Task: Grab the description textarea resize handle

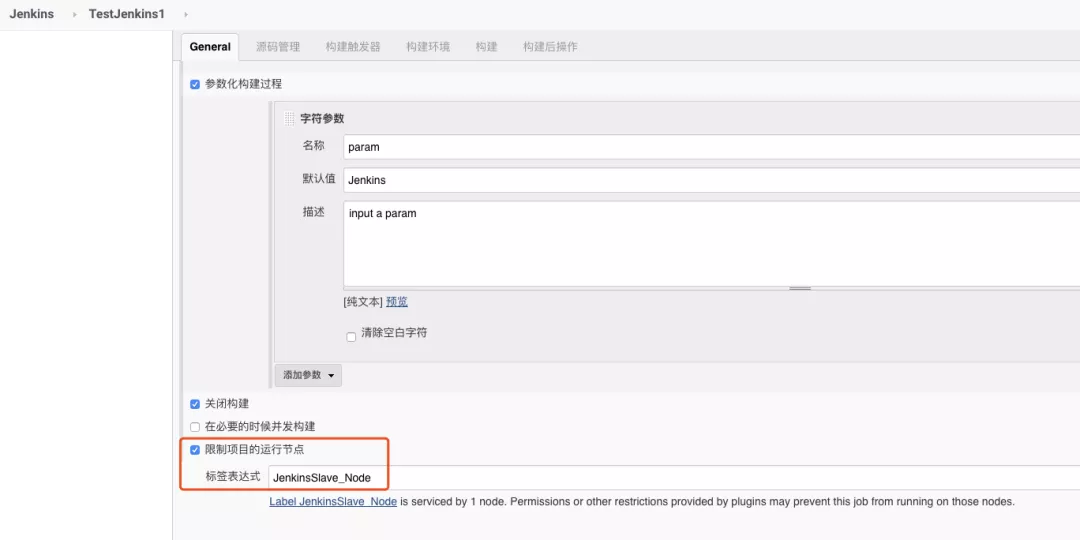Action: tap(800, 289)
